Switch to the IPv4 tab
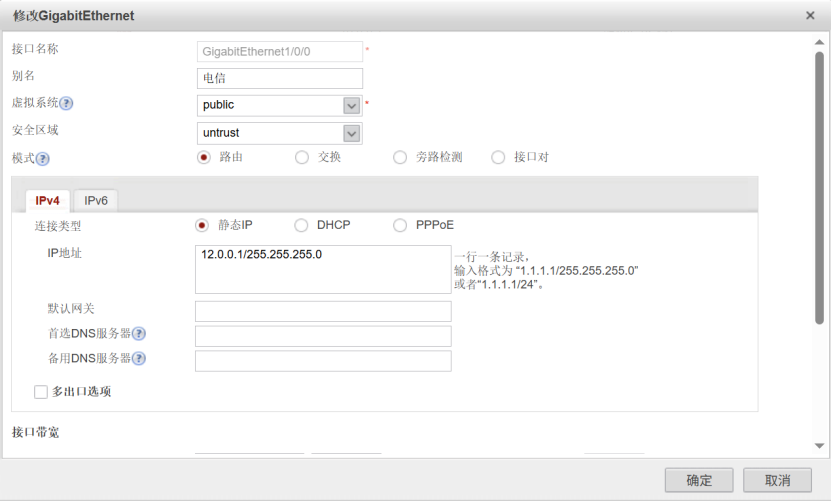This screenshot has width=831, height=501. 47,201
